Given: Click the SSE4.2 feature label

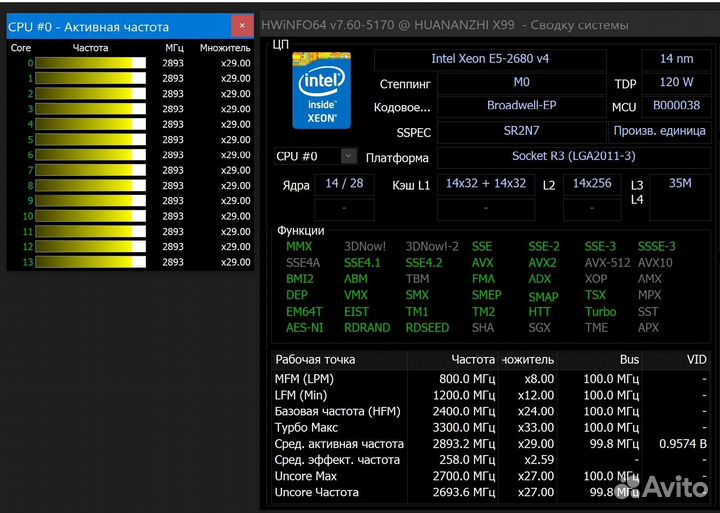Looking at the screenshot, I should tap(424, 263).
